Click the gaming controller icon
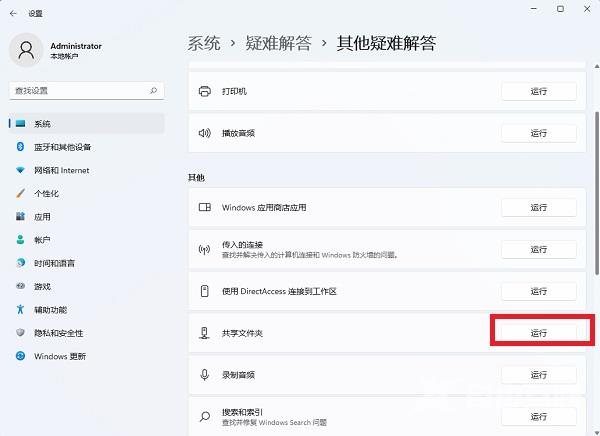 click(x=20, y=286)
